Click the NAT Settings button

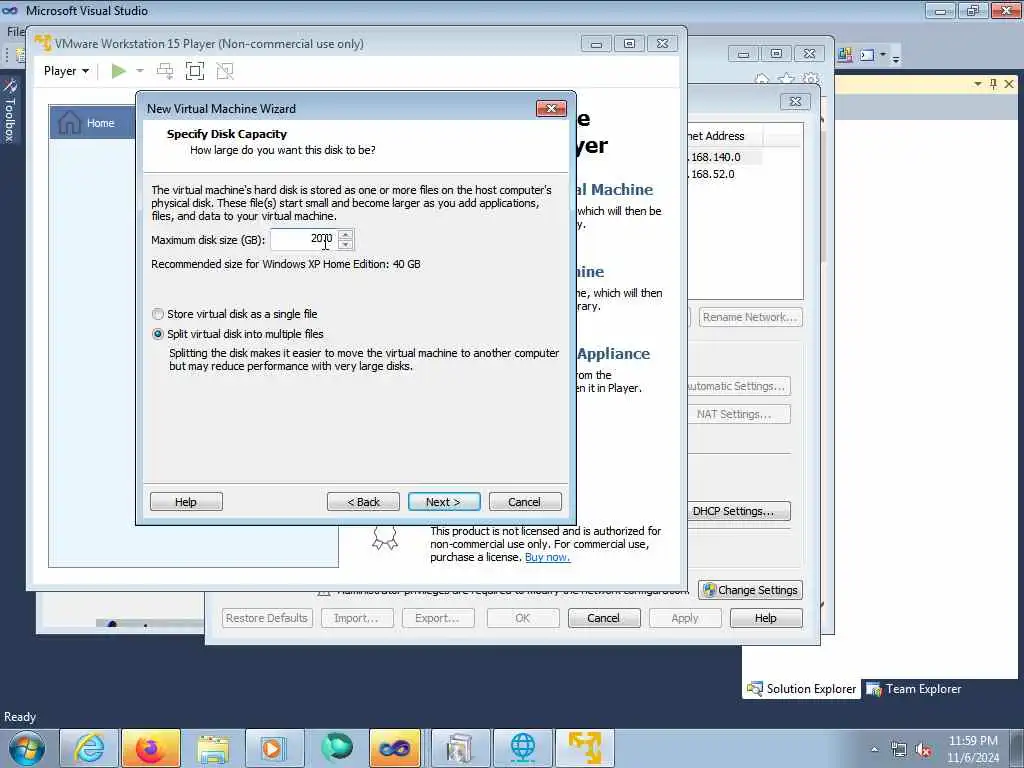click(x=739, y=414)
